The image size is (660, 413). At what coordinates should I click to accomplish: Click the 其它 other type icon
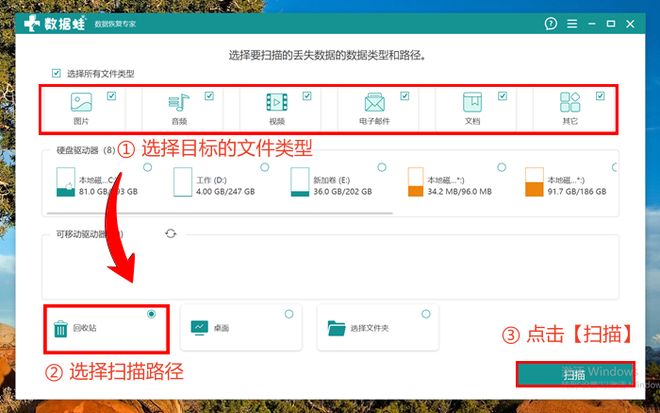tap(570, 102)
